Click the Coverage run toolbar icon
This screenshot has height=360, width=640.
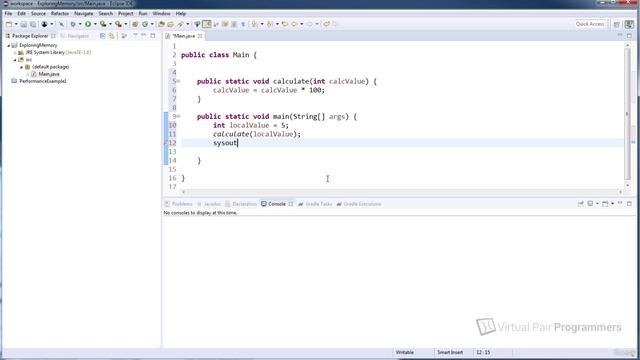point(103,24)
